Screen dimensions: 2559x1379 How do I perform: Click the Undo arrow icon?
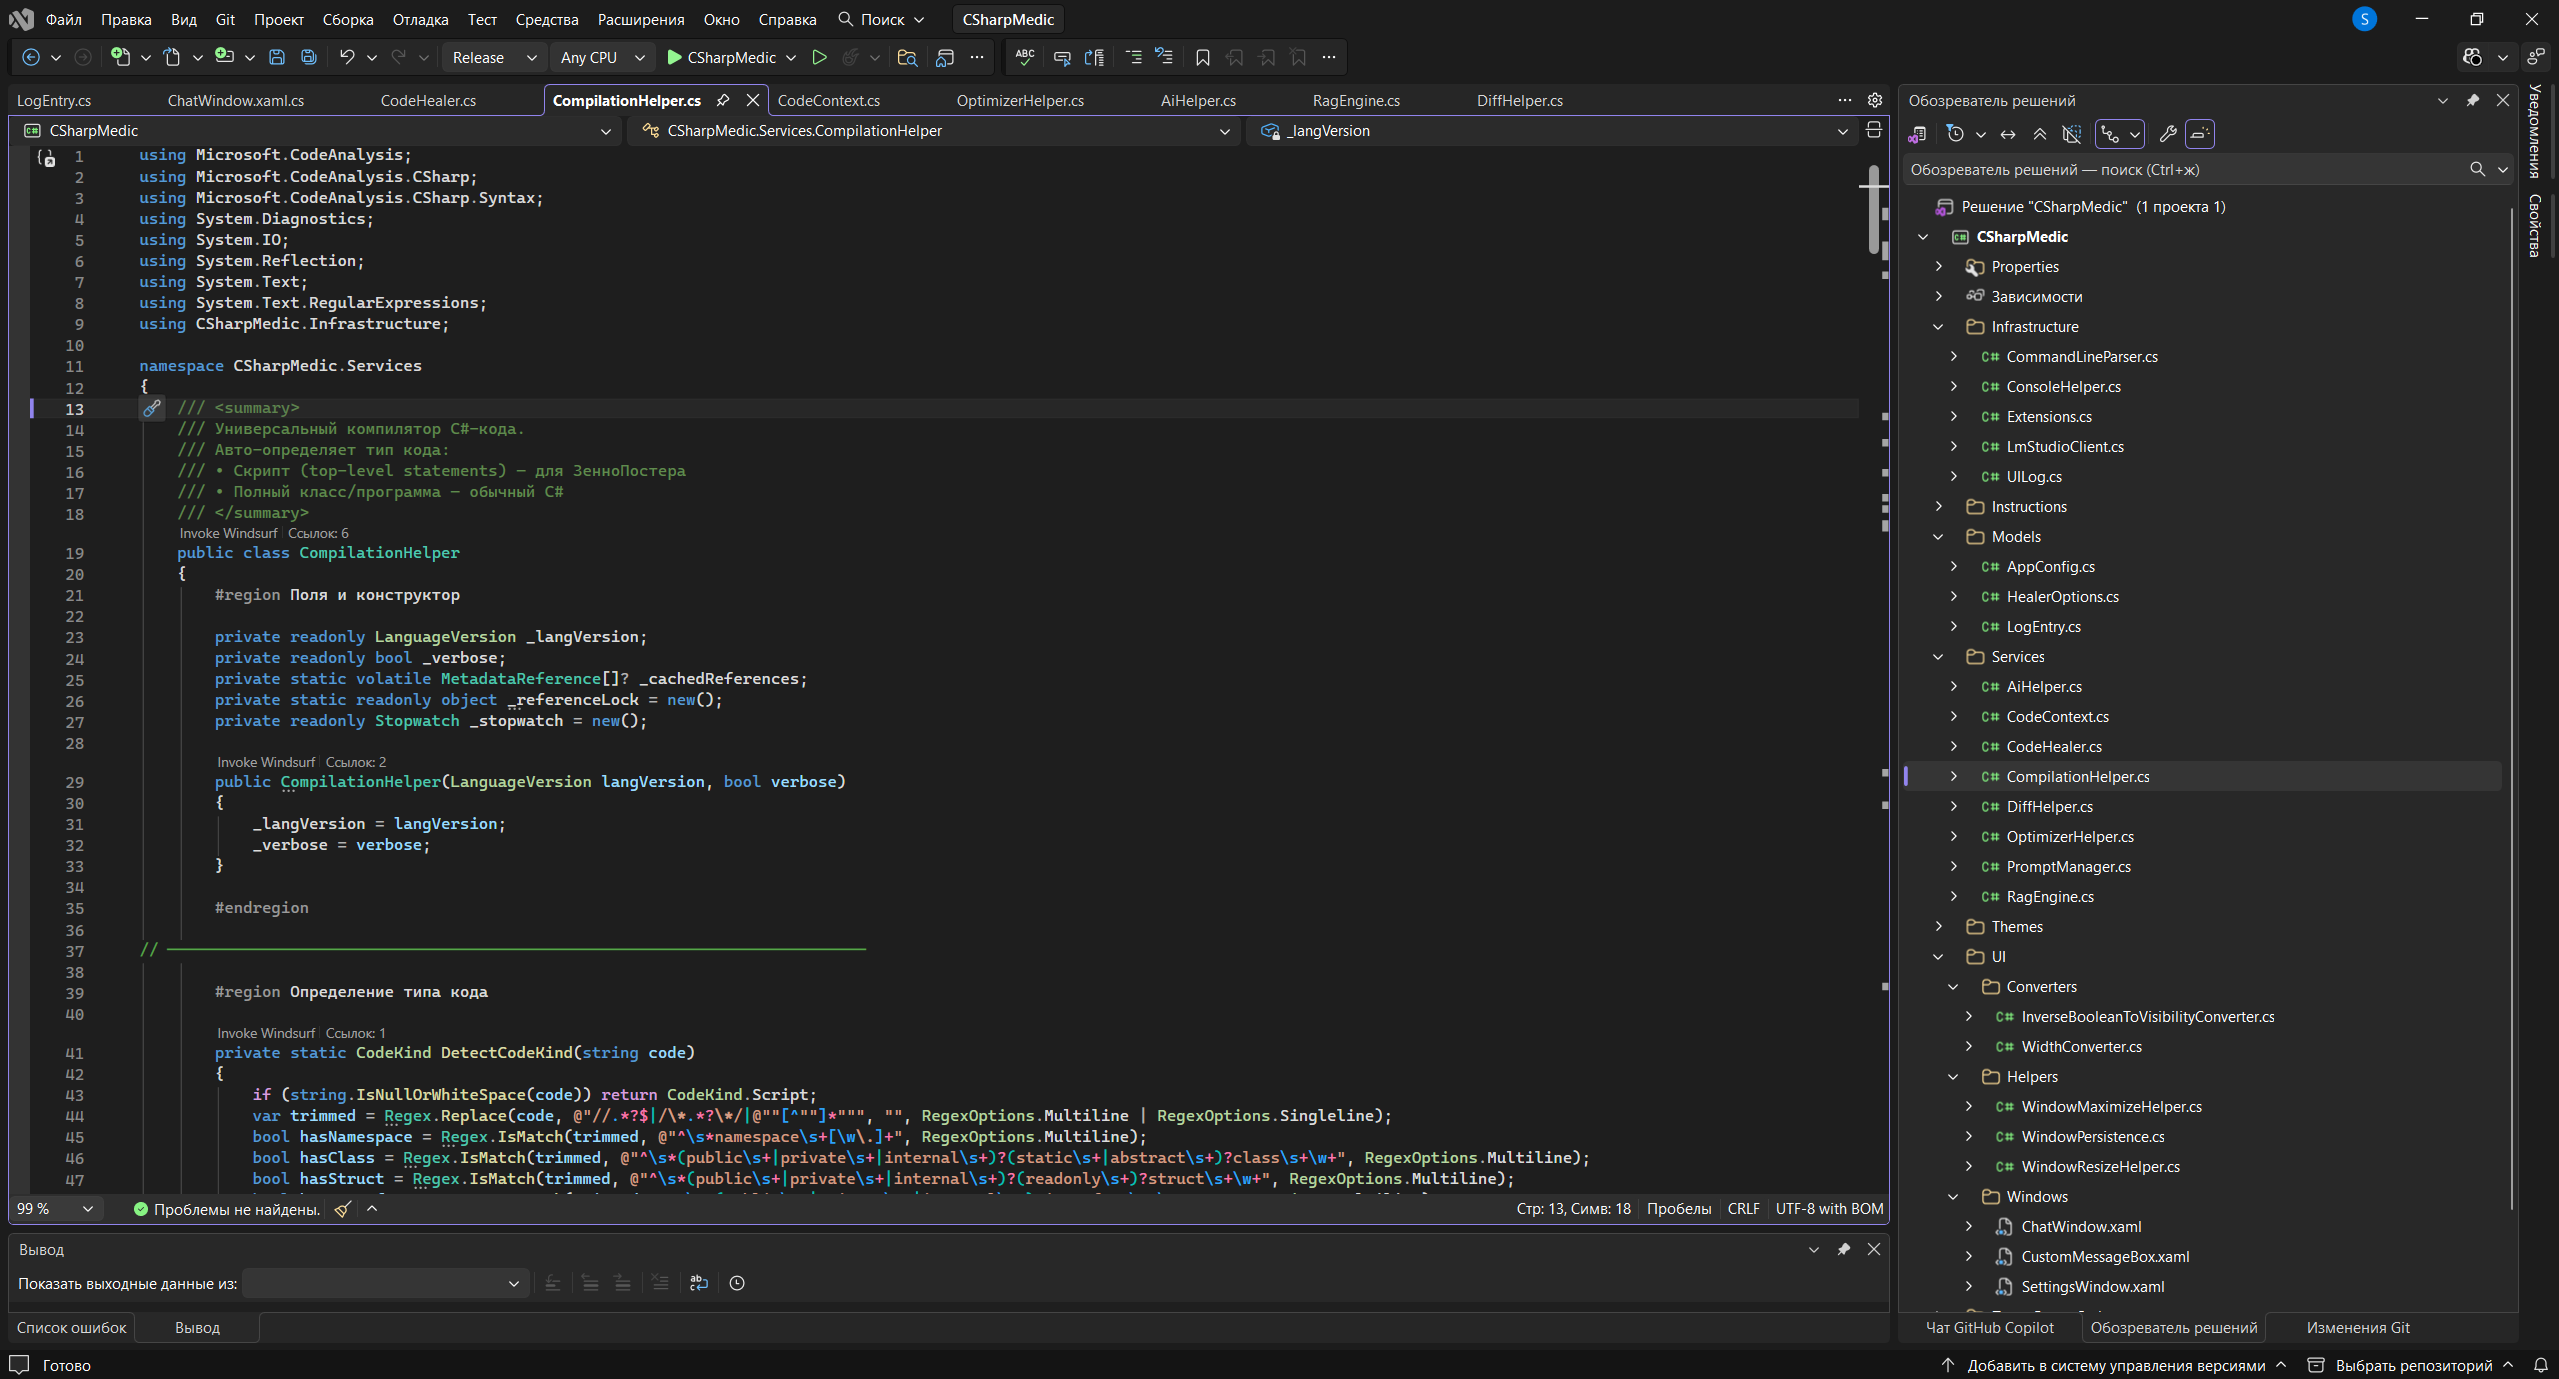(x=346, y=57)
